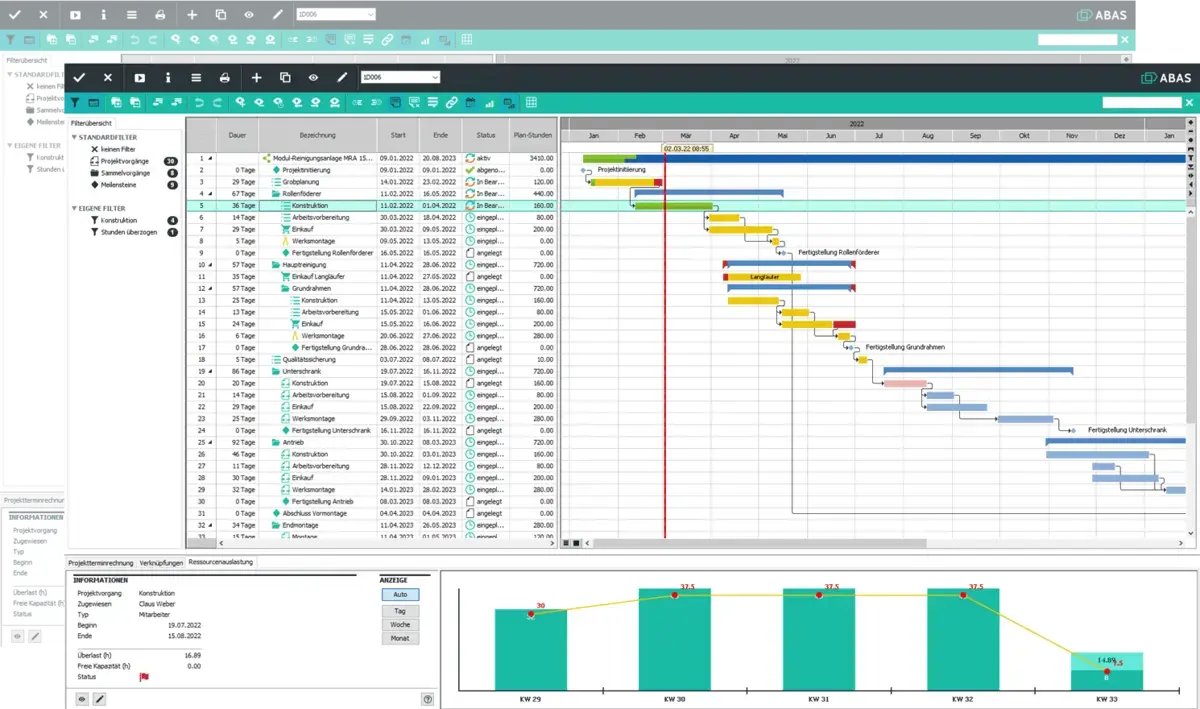Viewport: 1200px width, 709px height.
Task: Click the Undo arrow icon
Action: [x=197, y=102]
